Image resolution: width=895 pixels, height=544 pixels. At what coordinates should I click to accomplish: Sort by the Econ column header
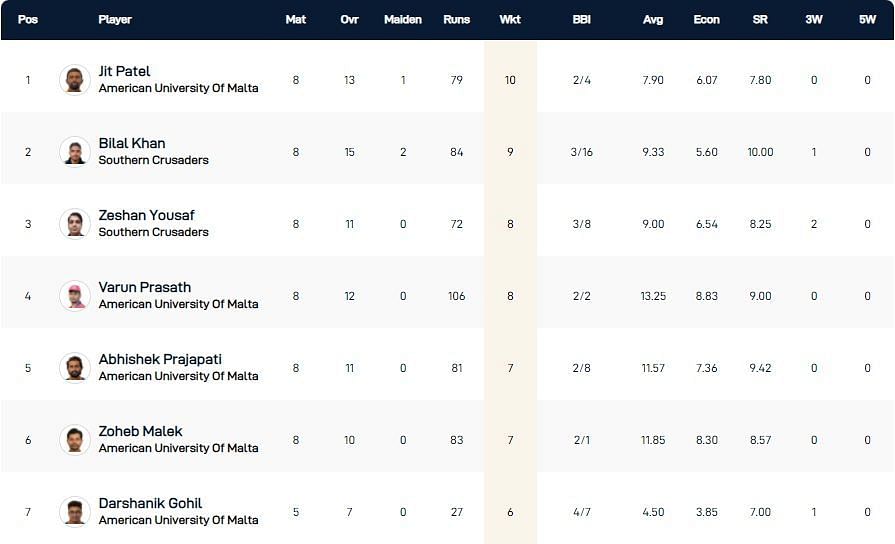[x=706, y=19]
